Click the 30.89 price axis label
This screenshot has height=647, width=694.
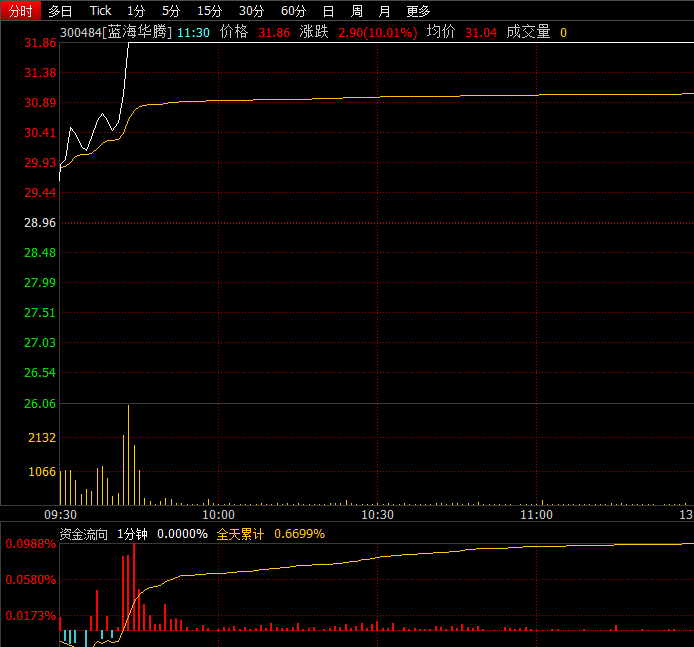[x=40, y=103]
